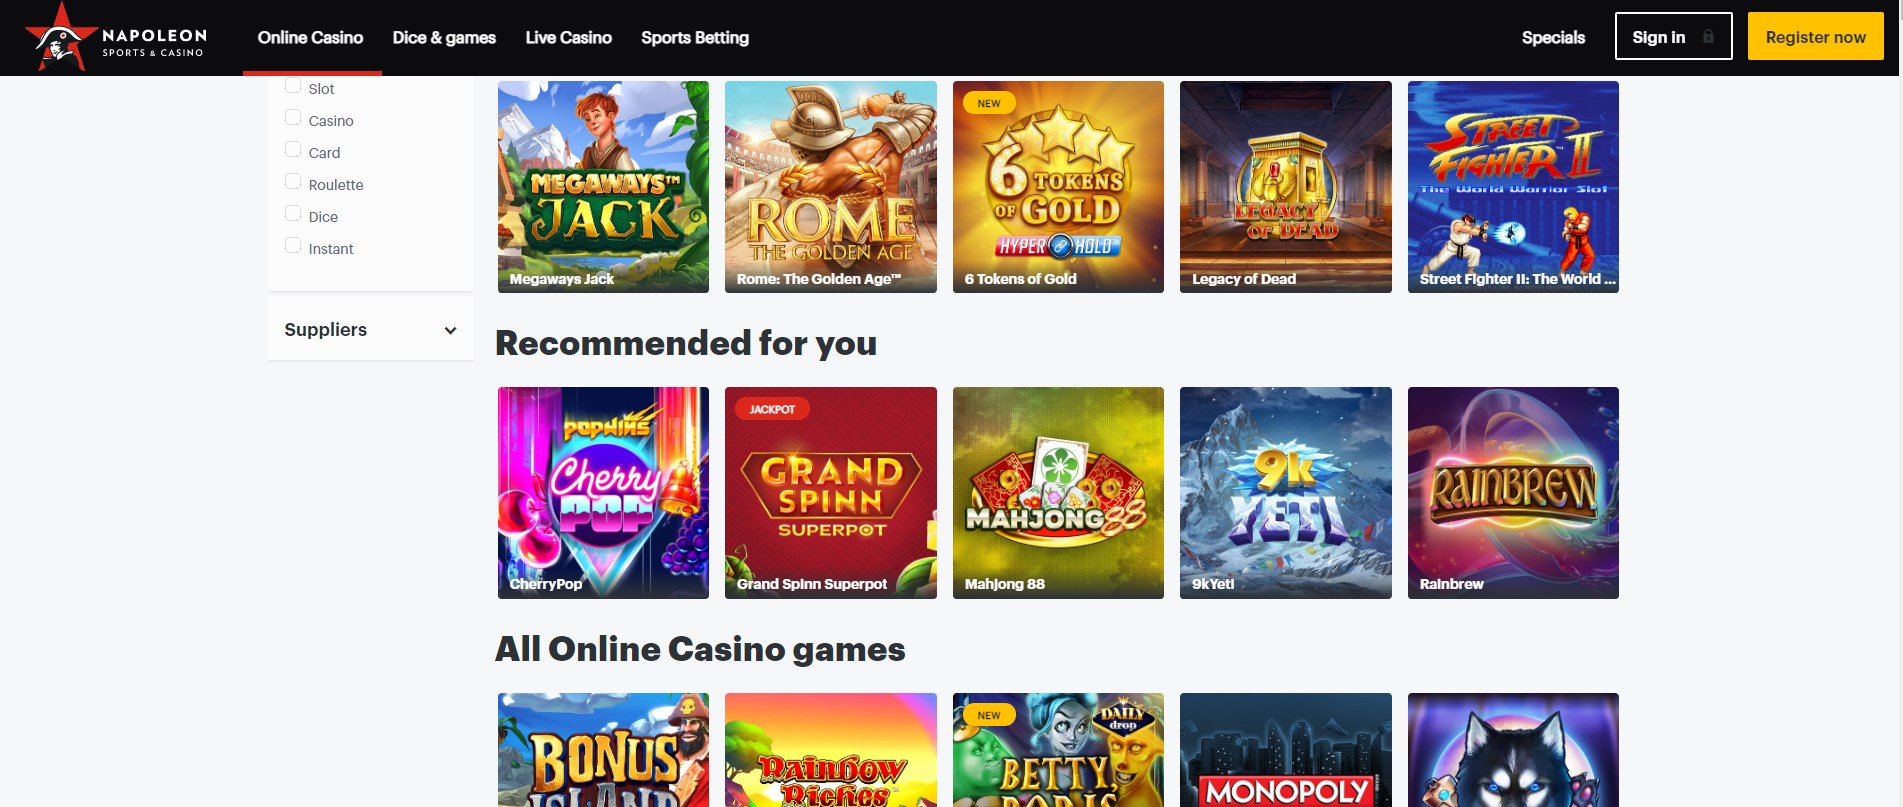This screenshot has width=1903, height=807.
Task: Launch the 9k Yeti game
Action: click(x=1286, y=493)
